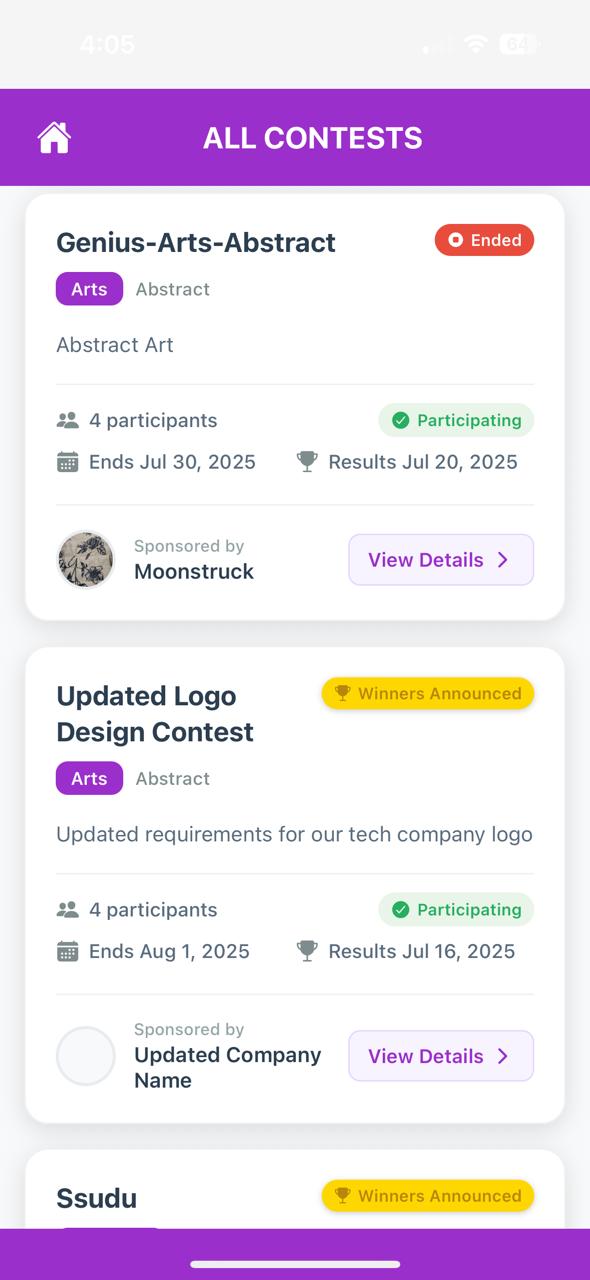Expand details via chevron on first View Details button
Viewport: 590px width, 1280px height.
[502, 560]
